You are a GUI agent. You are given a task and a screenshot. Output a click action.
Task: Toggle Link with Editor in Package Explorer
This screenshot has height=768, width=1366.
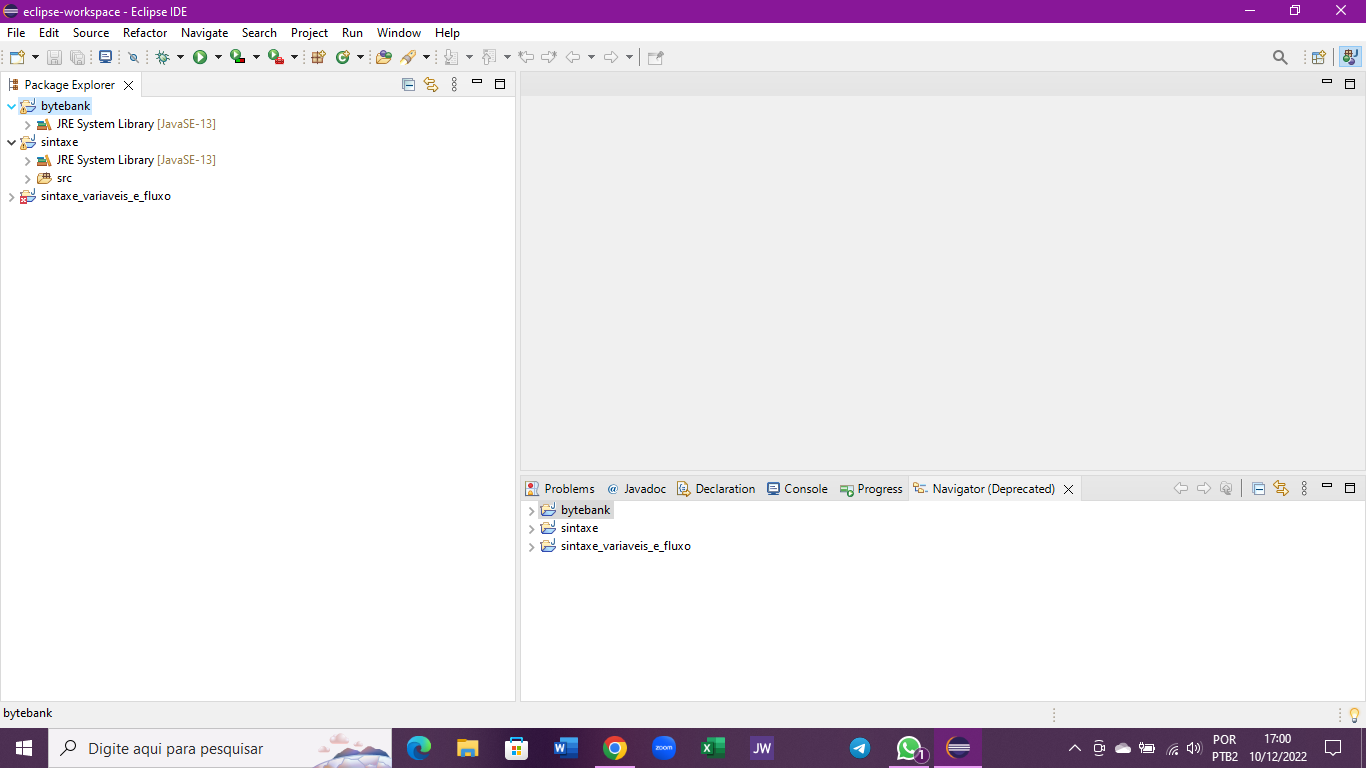431,85
